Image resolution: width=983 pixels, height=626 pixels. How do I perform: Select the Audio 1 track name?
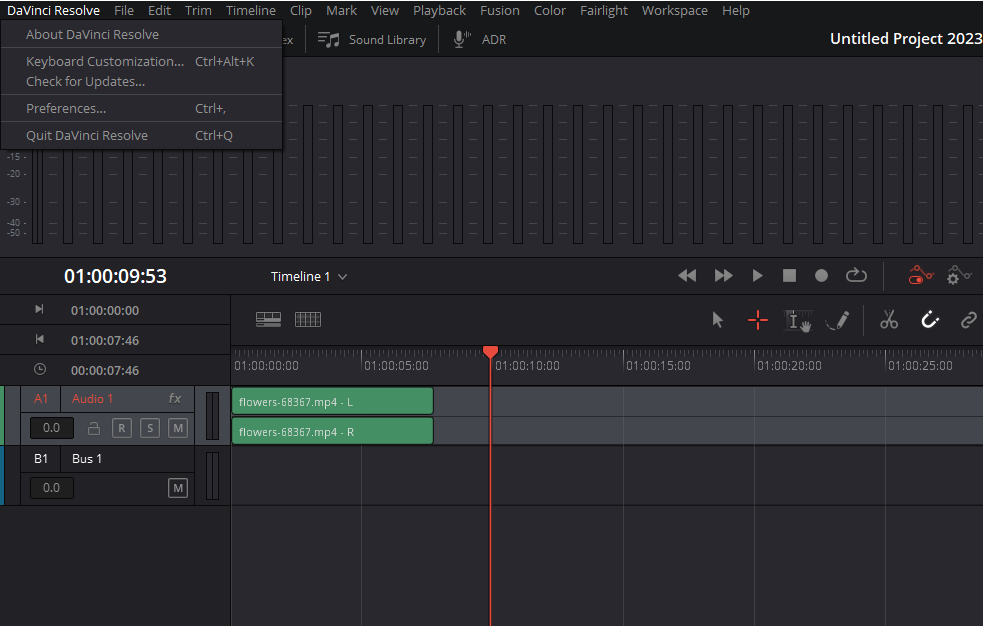click(x=92, y=399)
